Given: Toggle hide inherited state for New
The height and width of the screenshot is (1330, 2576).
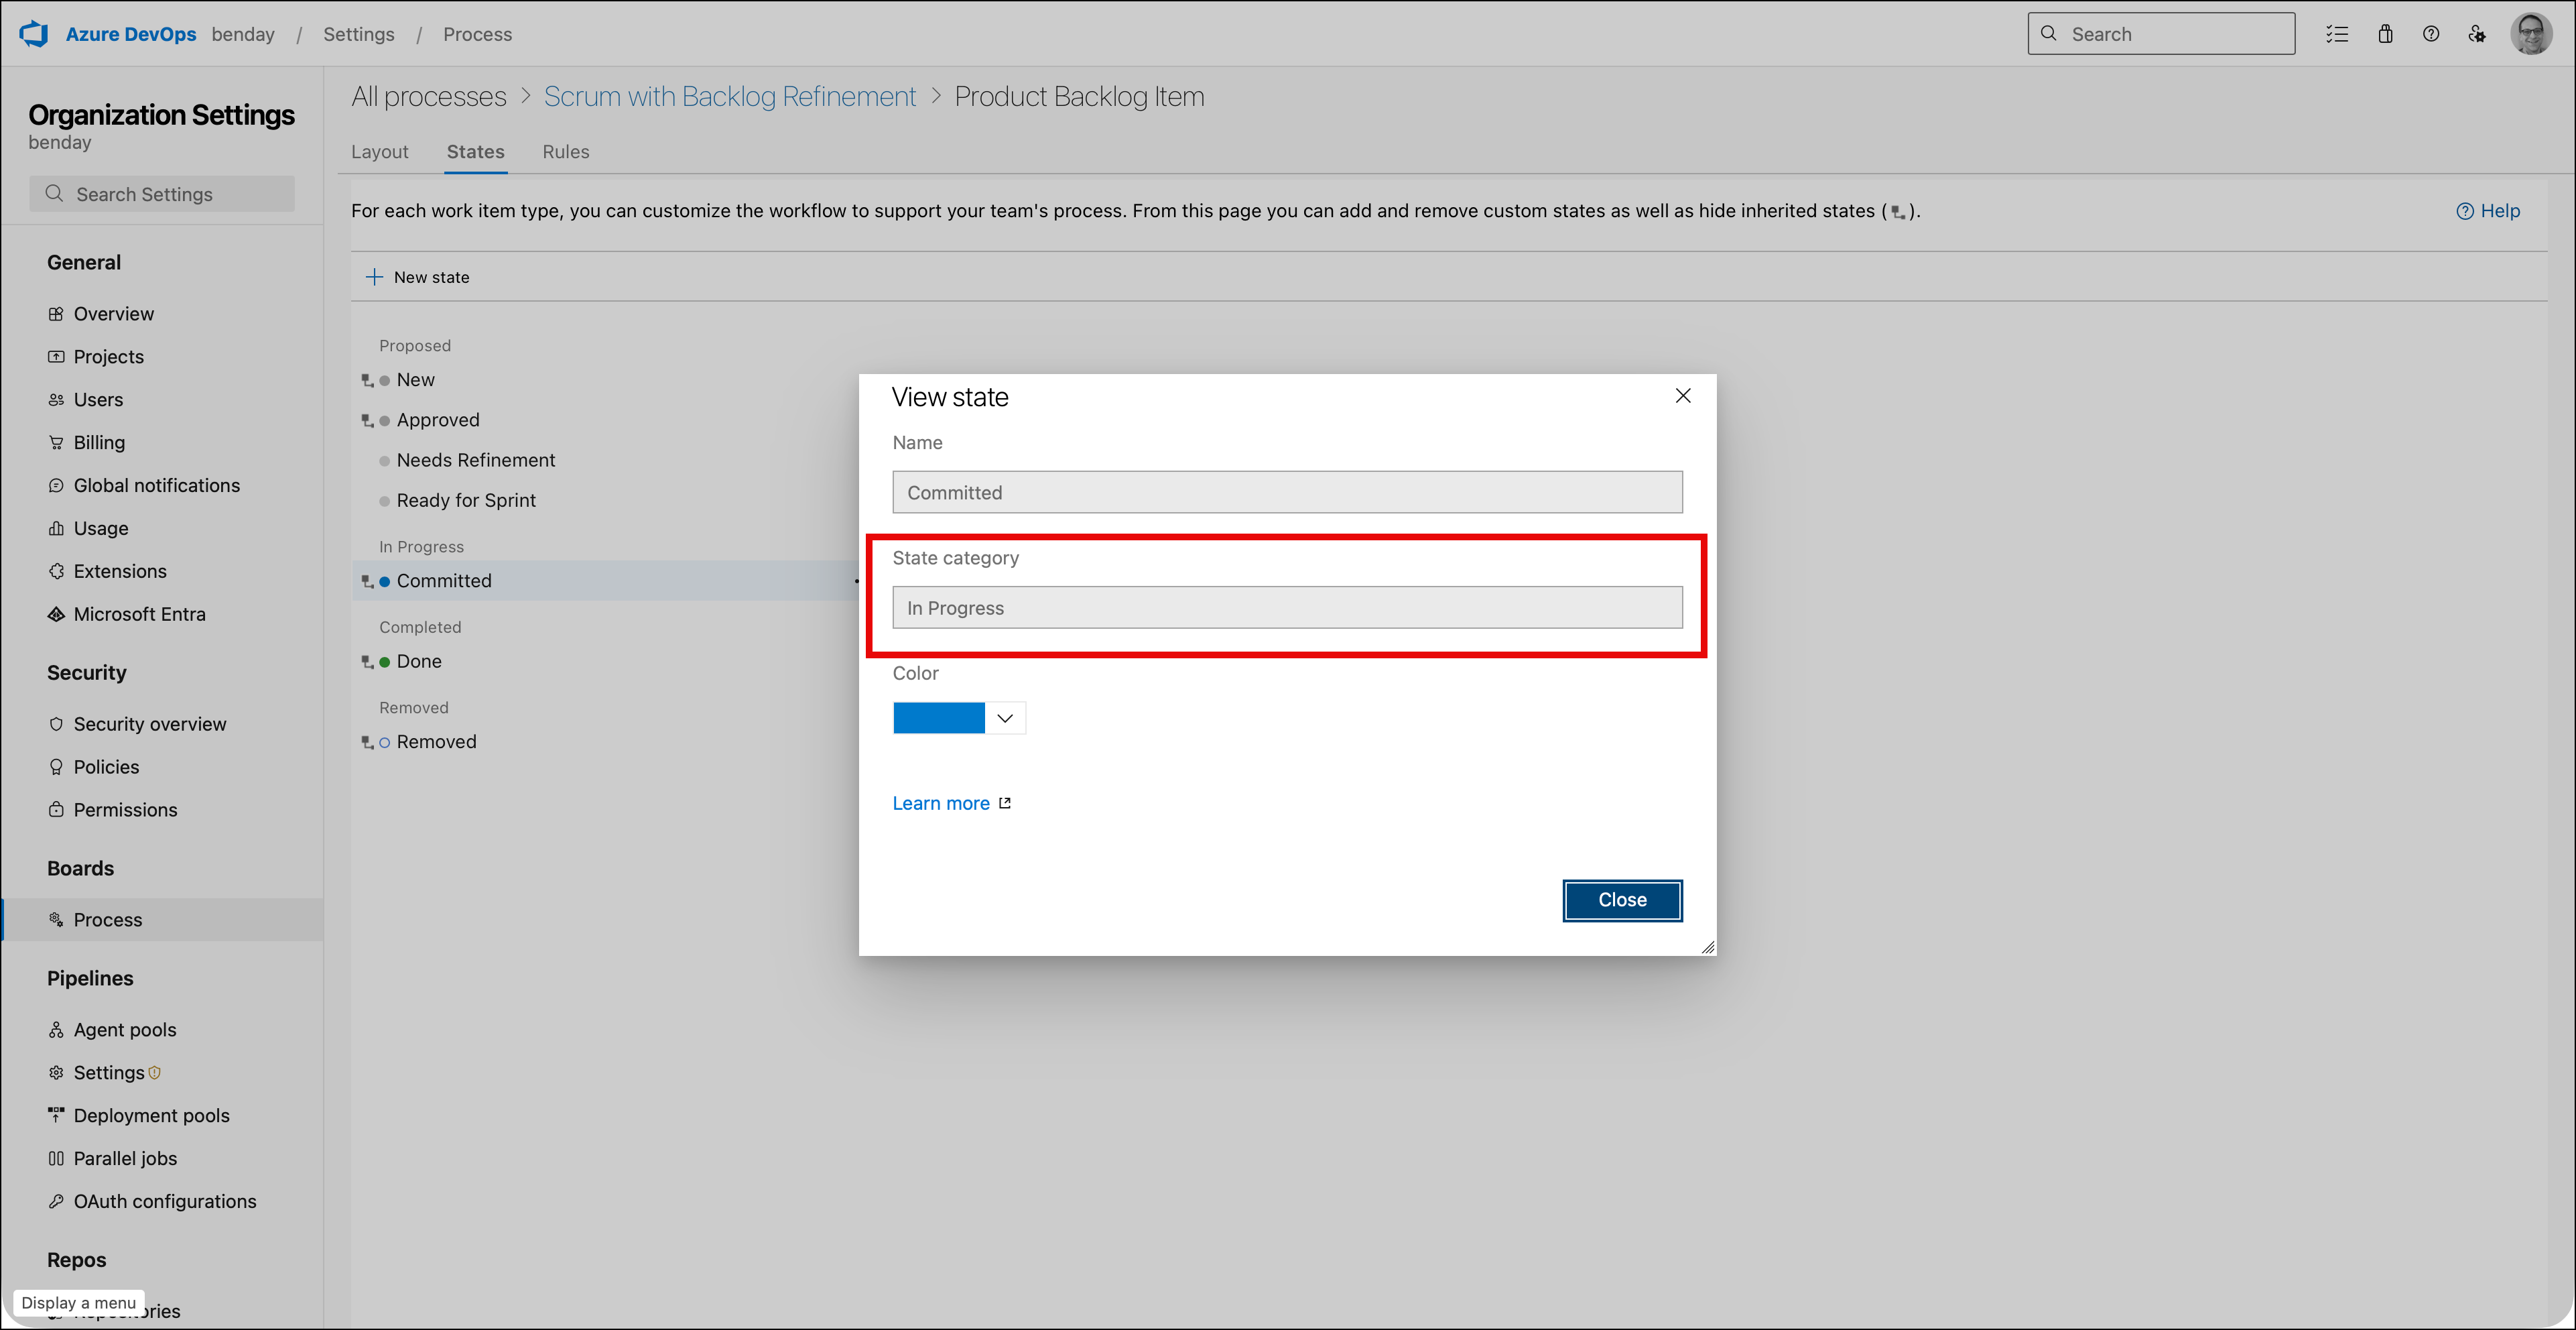Looking at the screenshot, I should pos(367,379).
